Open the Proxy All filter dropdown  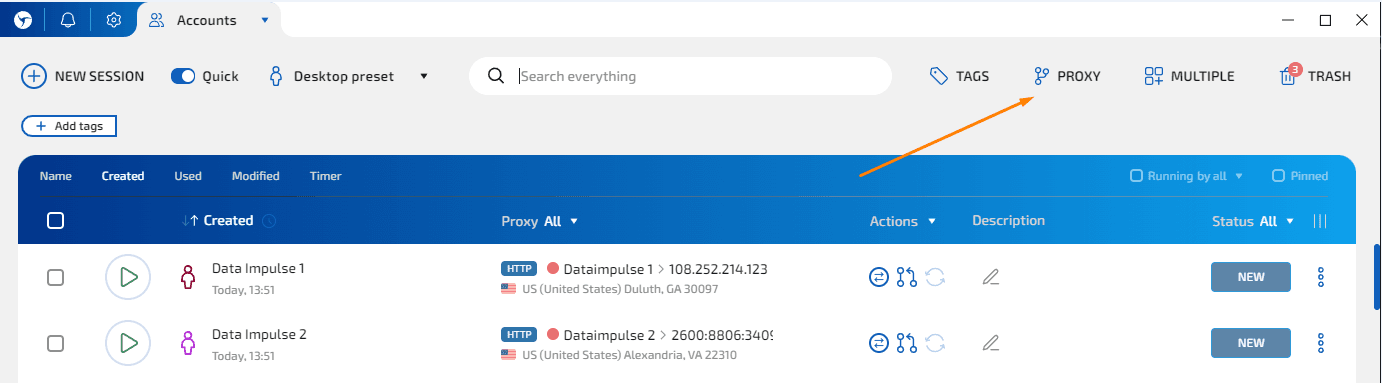pos(540,221)
